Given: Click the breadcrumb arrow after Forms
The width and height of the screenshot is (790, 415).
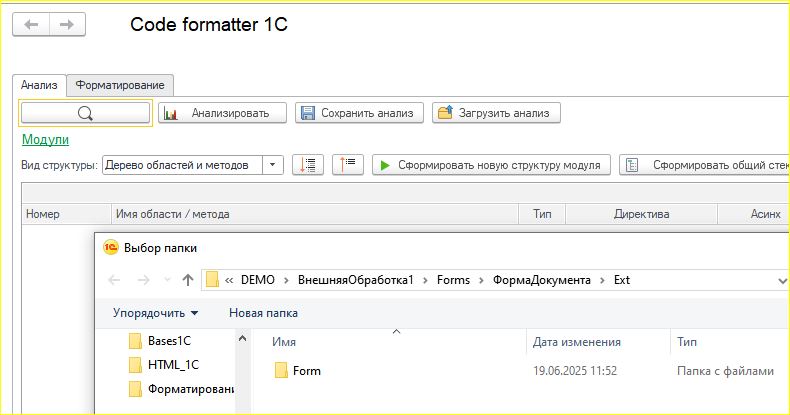Looking at the screenshot, I should 481,281.
